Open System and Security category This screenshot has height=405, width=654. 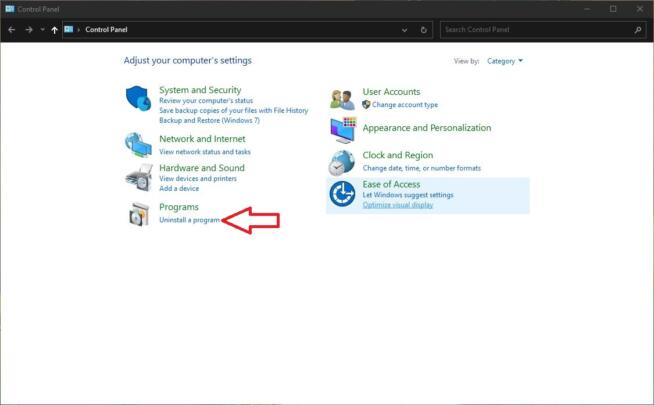200,90
